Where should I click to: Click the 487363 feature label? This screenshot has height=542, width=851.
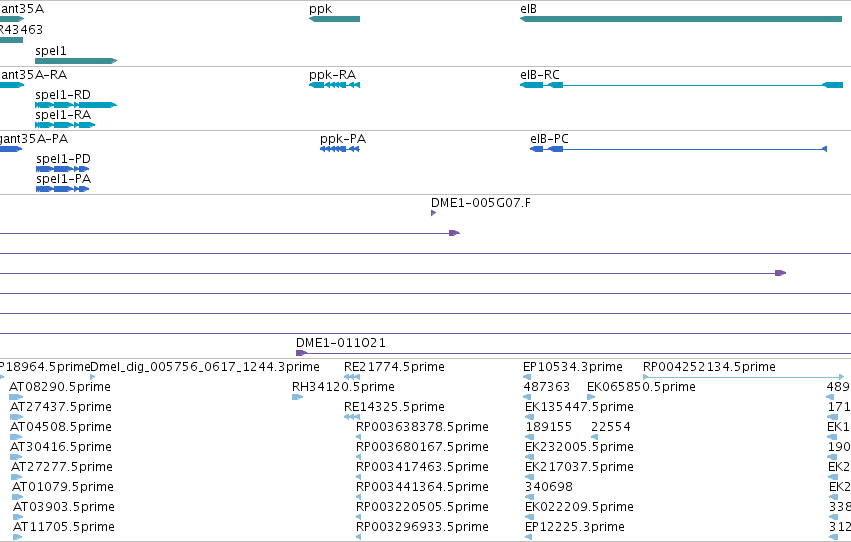(x=547, y=386)
